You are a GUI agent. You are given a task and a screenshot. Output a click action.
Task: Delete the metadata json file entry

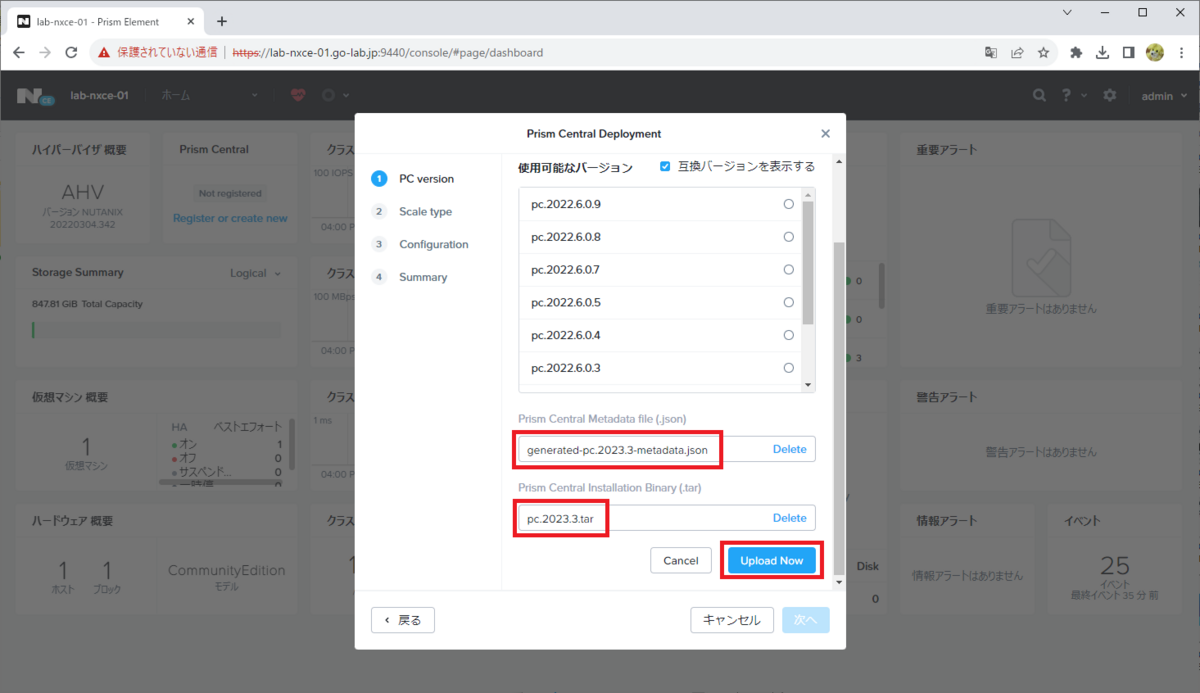coord(789,449)
